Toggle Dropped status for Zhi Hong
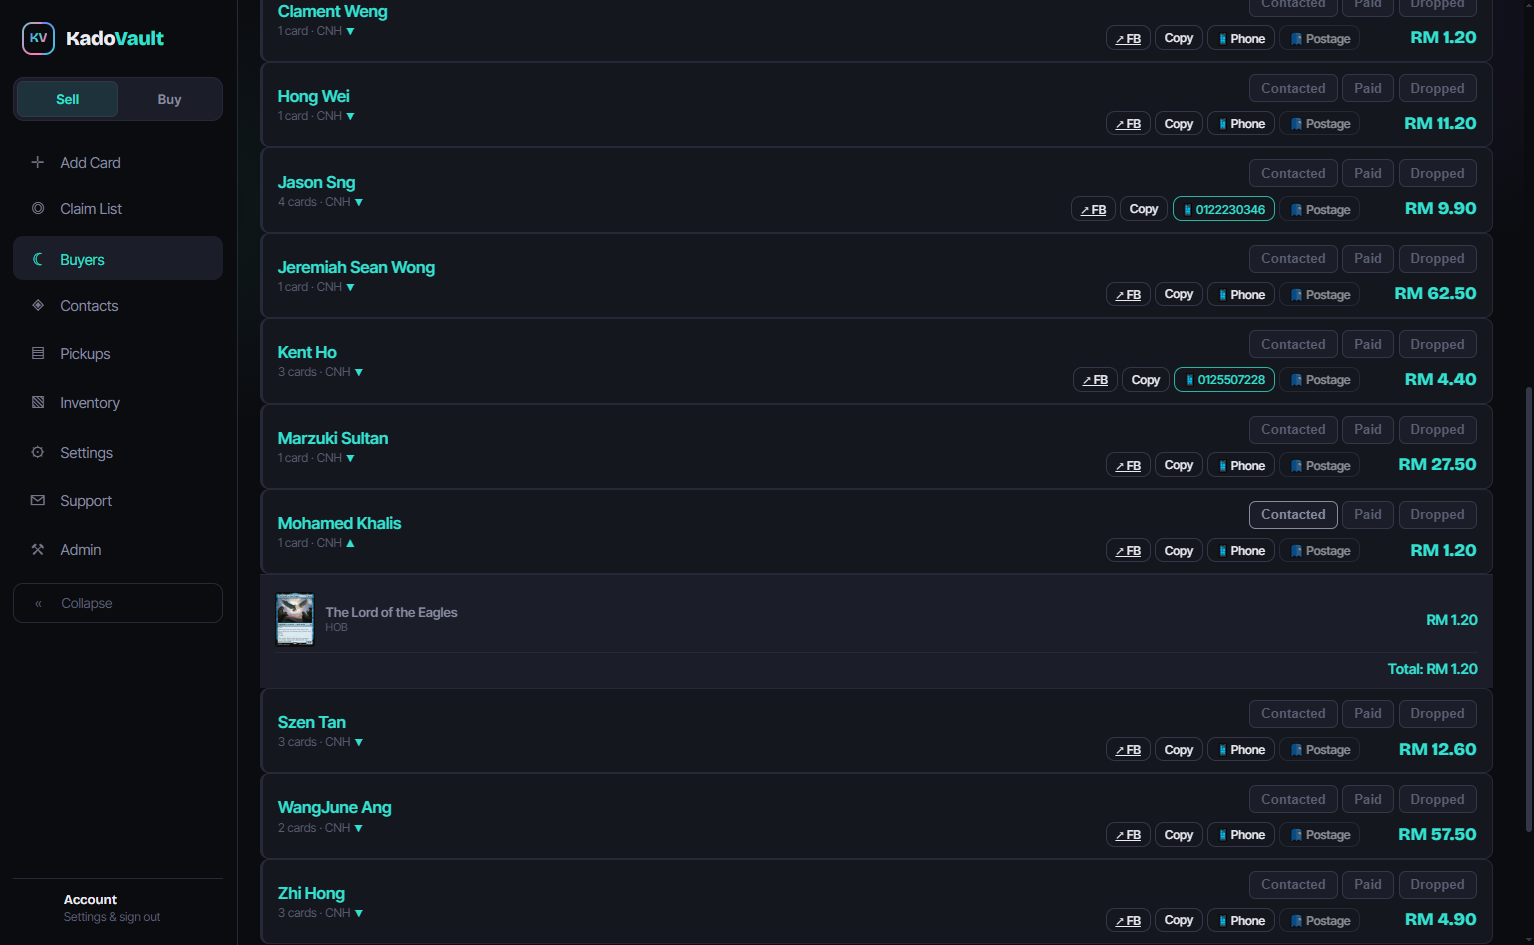The image size is (1534, 945). (x=1437, y=884)
